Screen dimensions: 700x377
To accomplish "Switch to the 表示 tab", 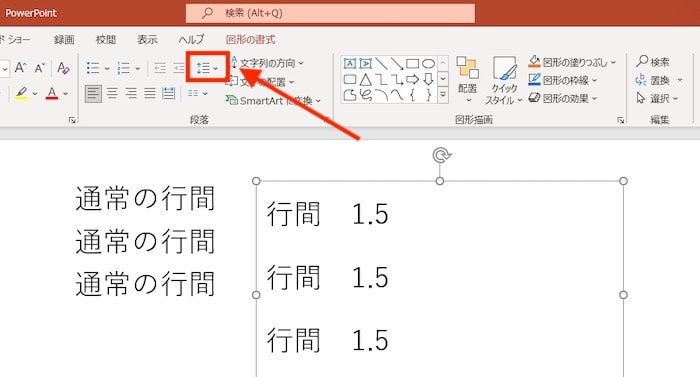I will pyautogui.click(x=147, y=40).
